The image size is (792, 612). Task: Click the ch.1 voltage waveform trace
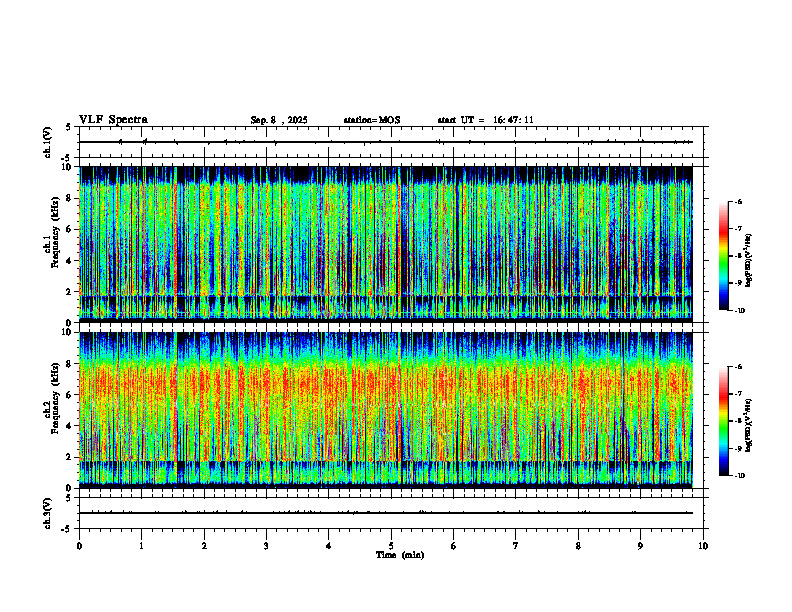tap(386, 142)
